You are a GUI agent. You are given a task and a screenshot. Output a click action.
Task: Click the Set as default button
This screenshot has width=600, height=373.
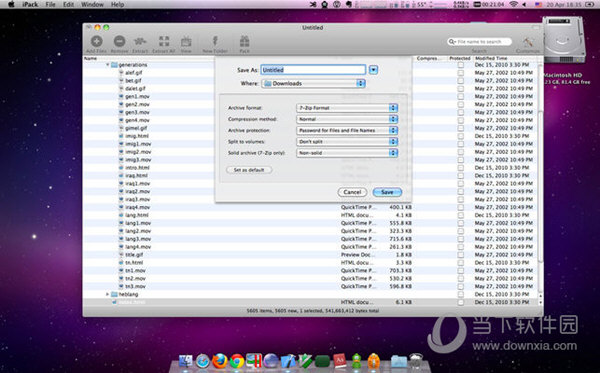tap(249, 170)
